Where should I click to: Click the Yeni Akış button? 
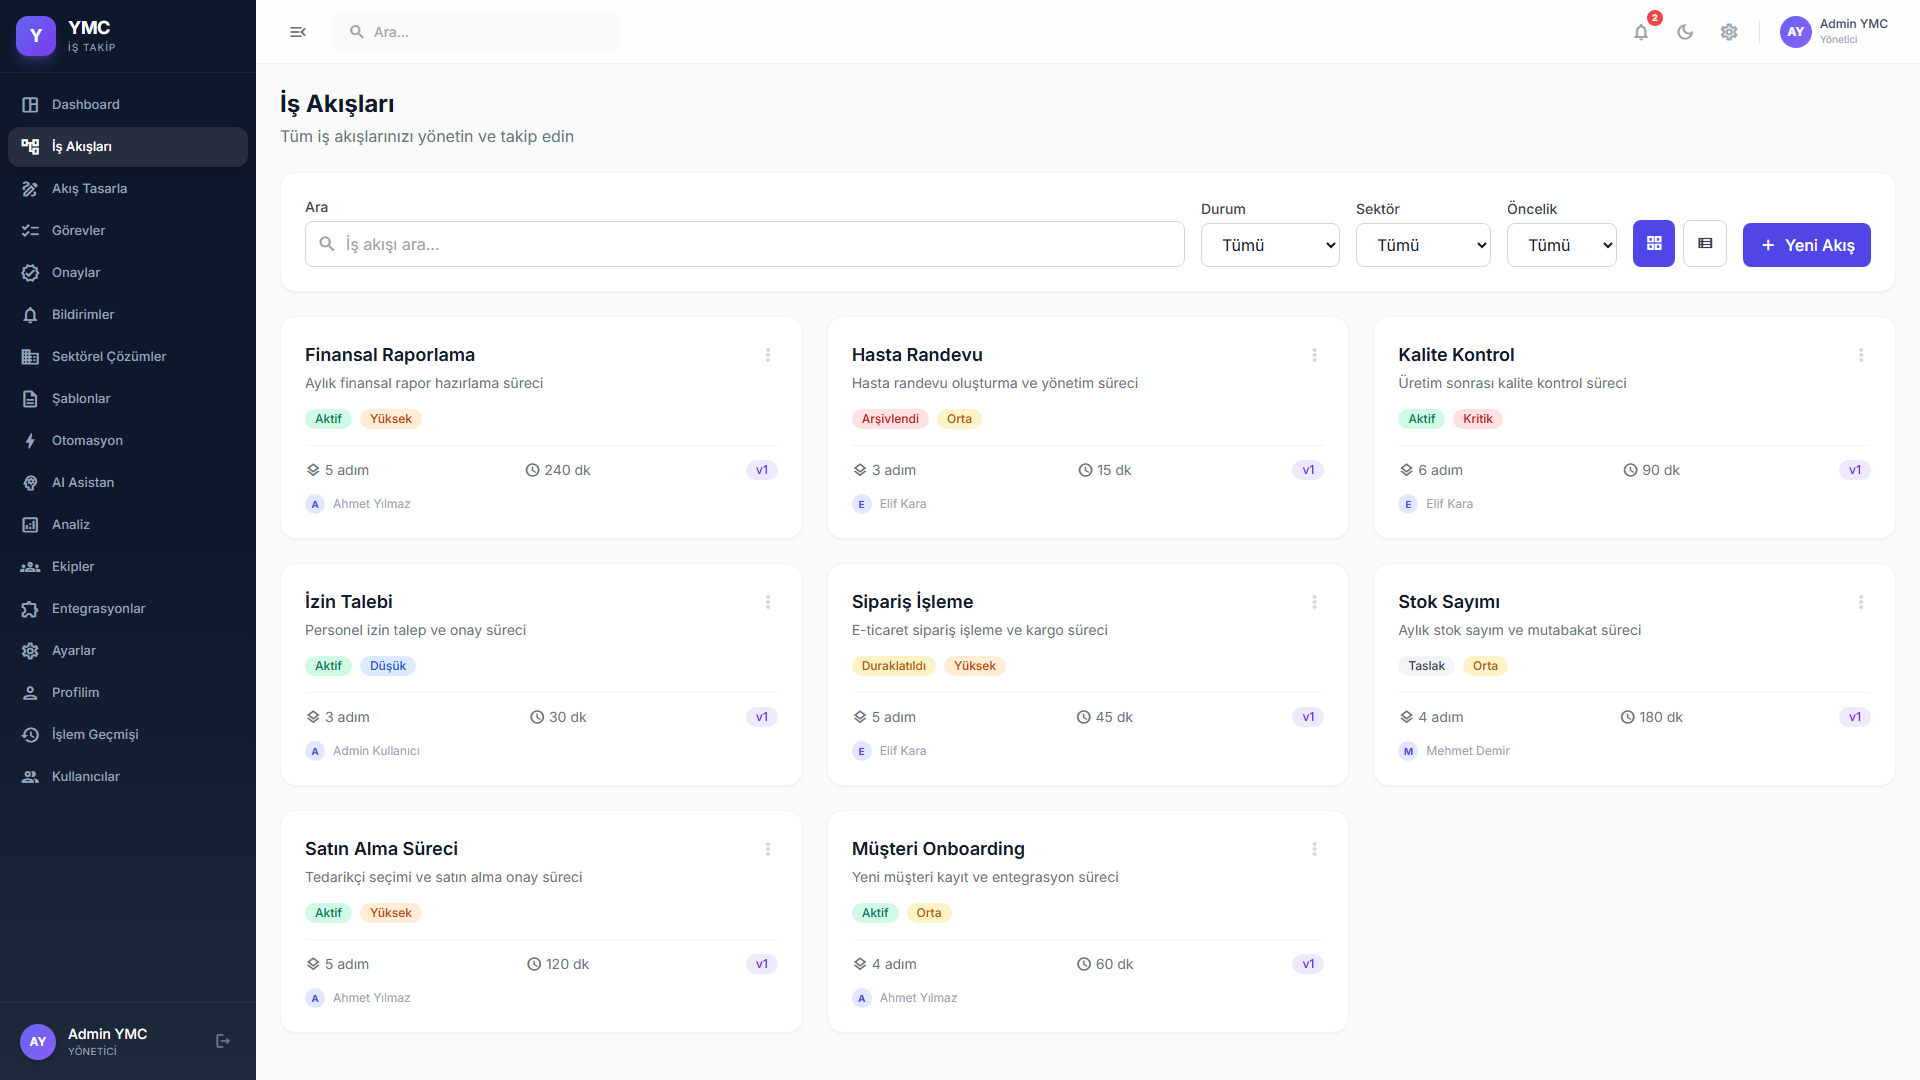(x=1806, y=245)
